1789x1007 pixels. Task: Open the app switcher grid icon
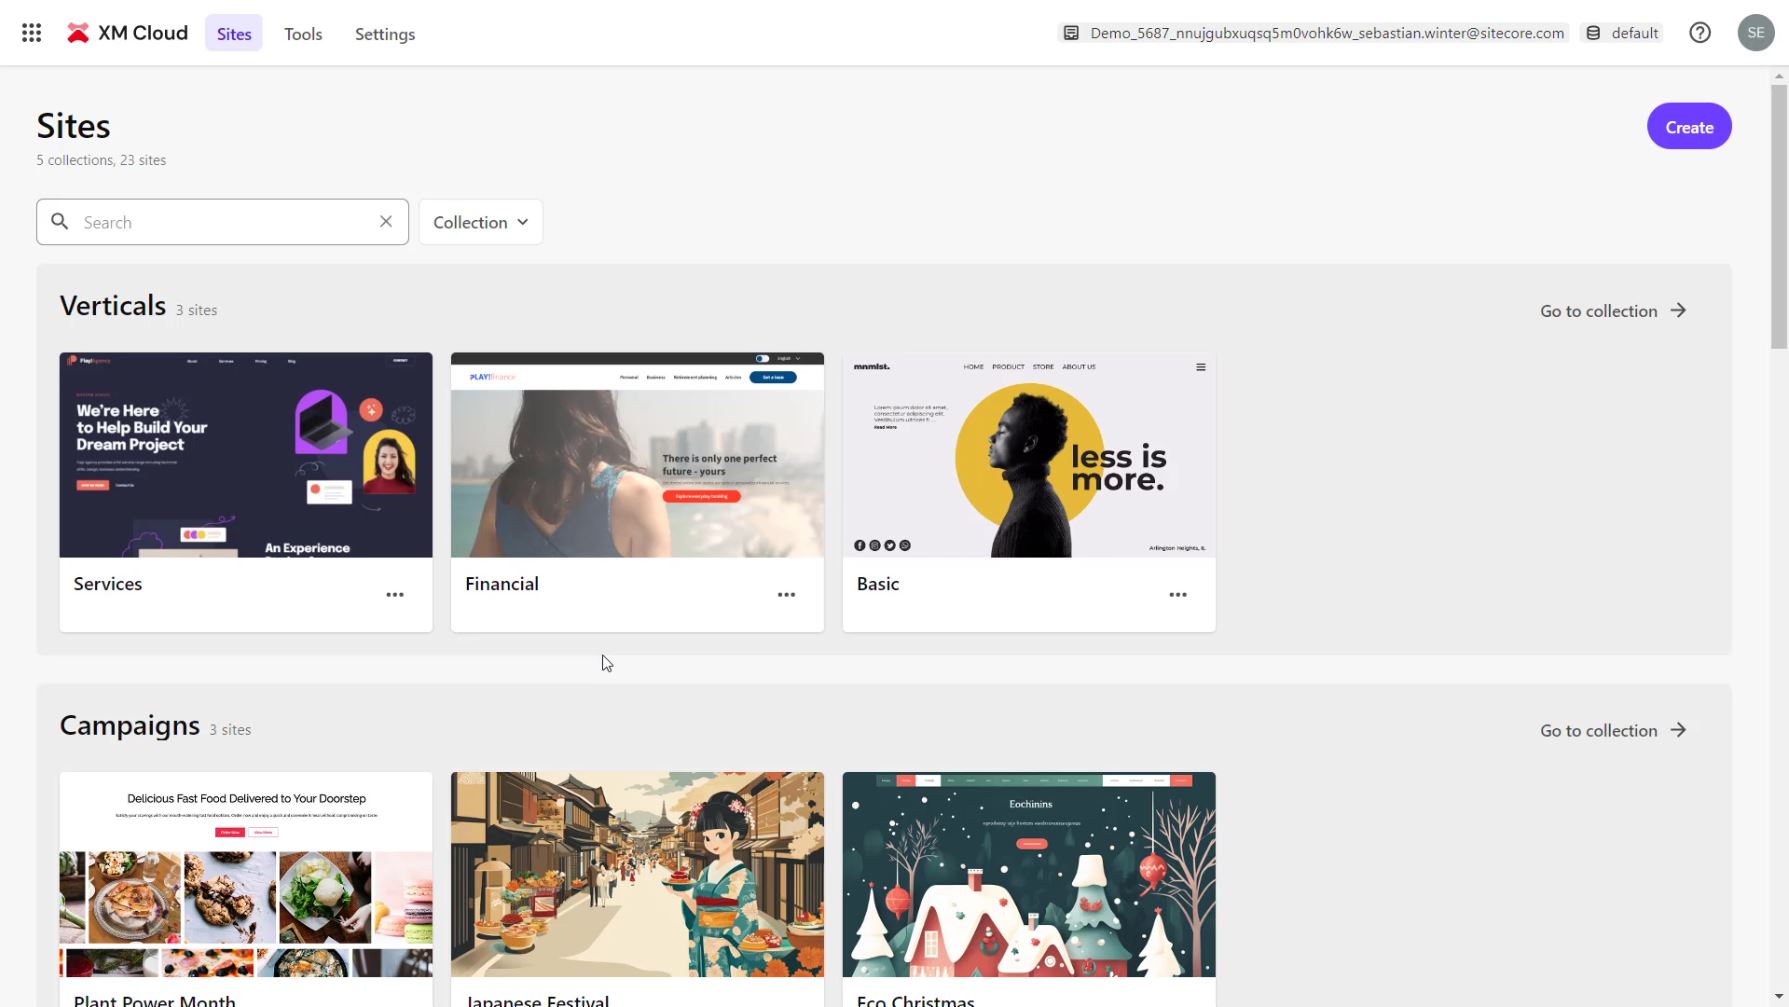point(31,33)
